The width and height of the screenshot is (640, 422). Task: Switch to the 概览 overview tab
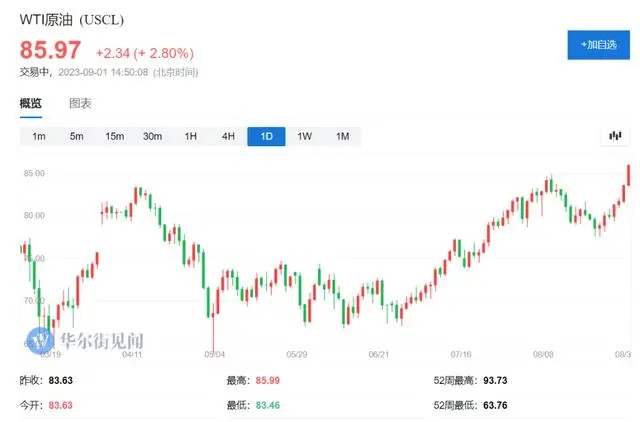(31, 103)
